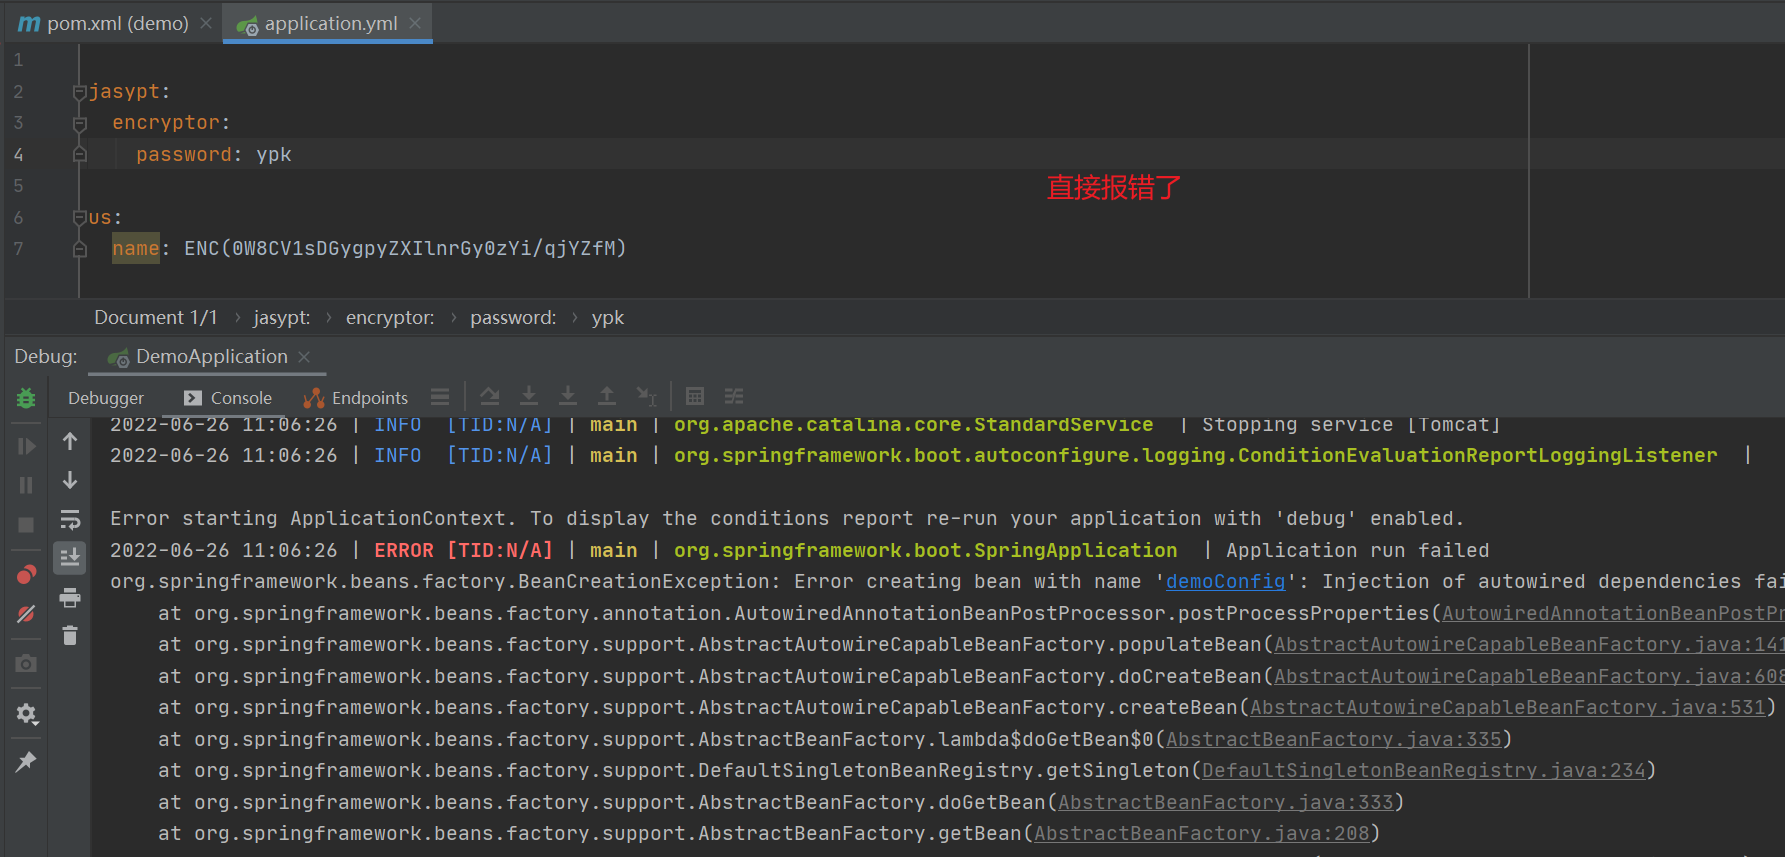The height and width of the screenshot is (857, 1785).
Task: Click fold end marker on password line
Action: coord(79,155)
